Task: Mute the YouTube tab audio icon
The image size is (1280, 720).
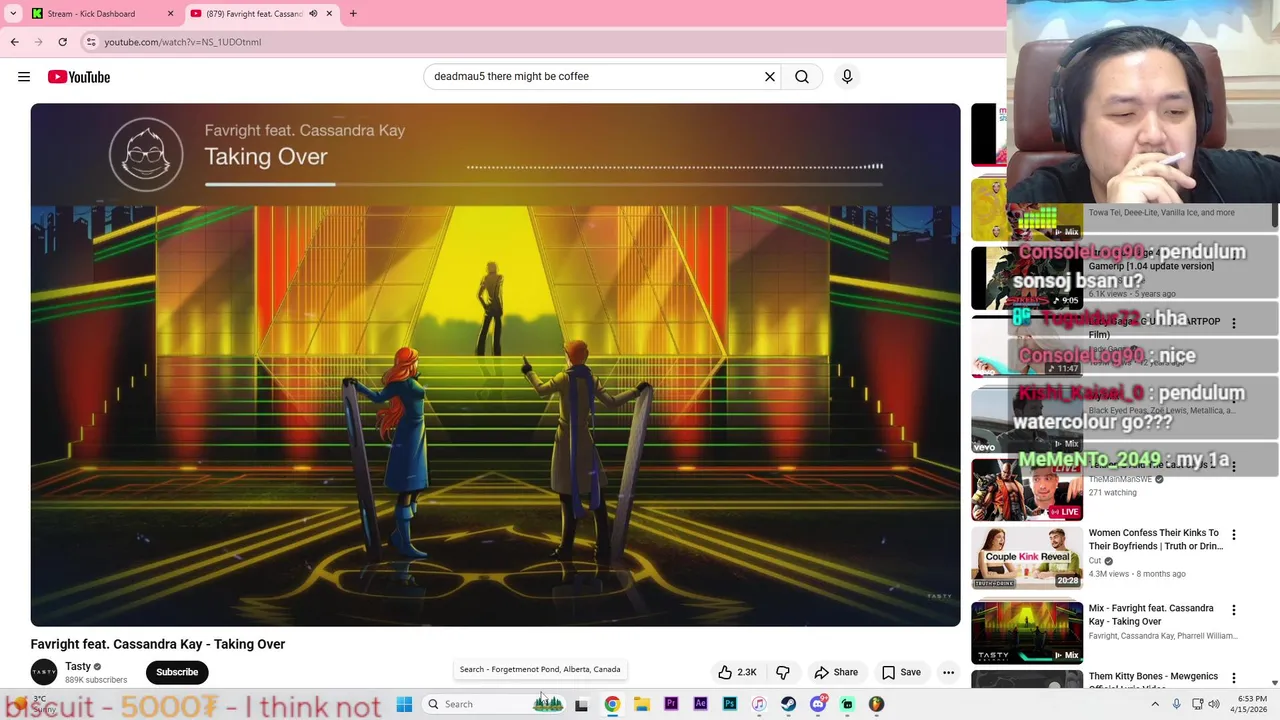Action: [313, 14]
